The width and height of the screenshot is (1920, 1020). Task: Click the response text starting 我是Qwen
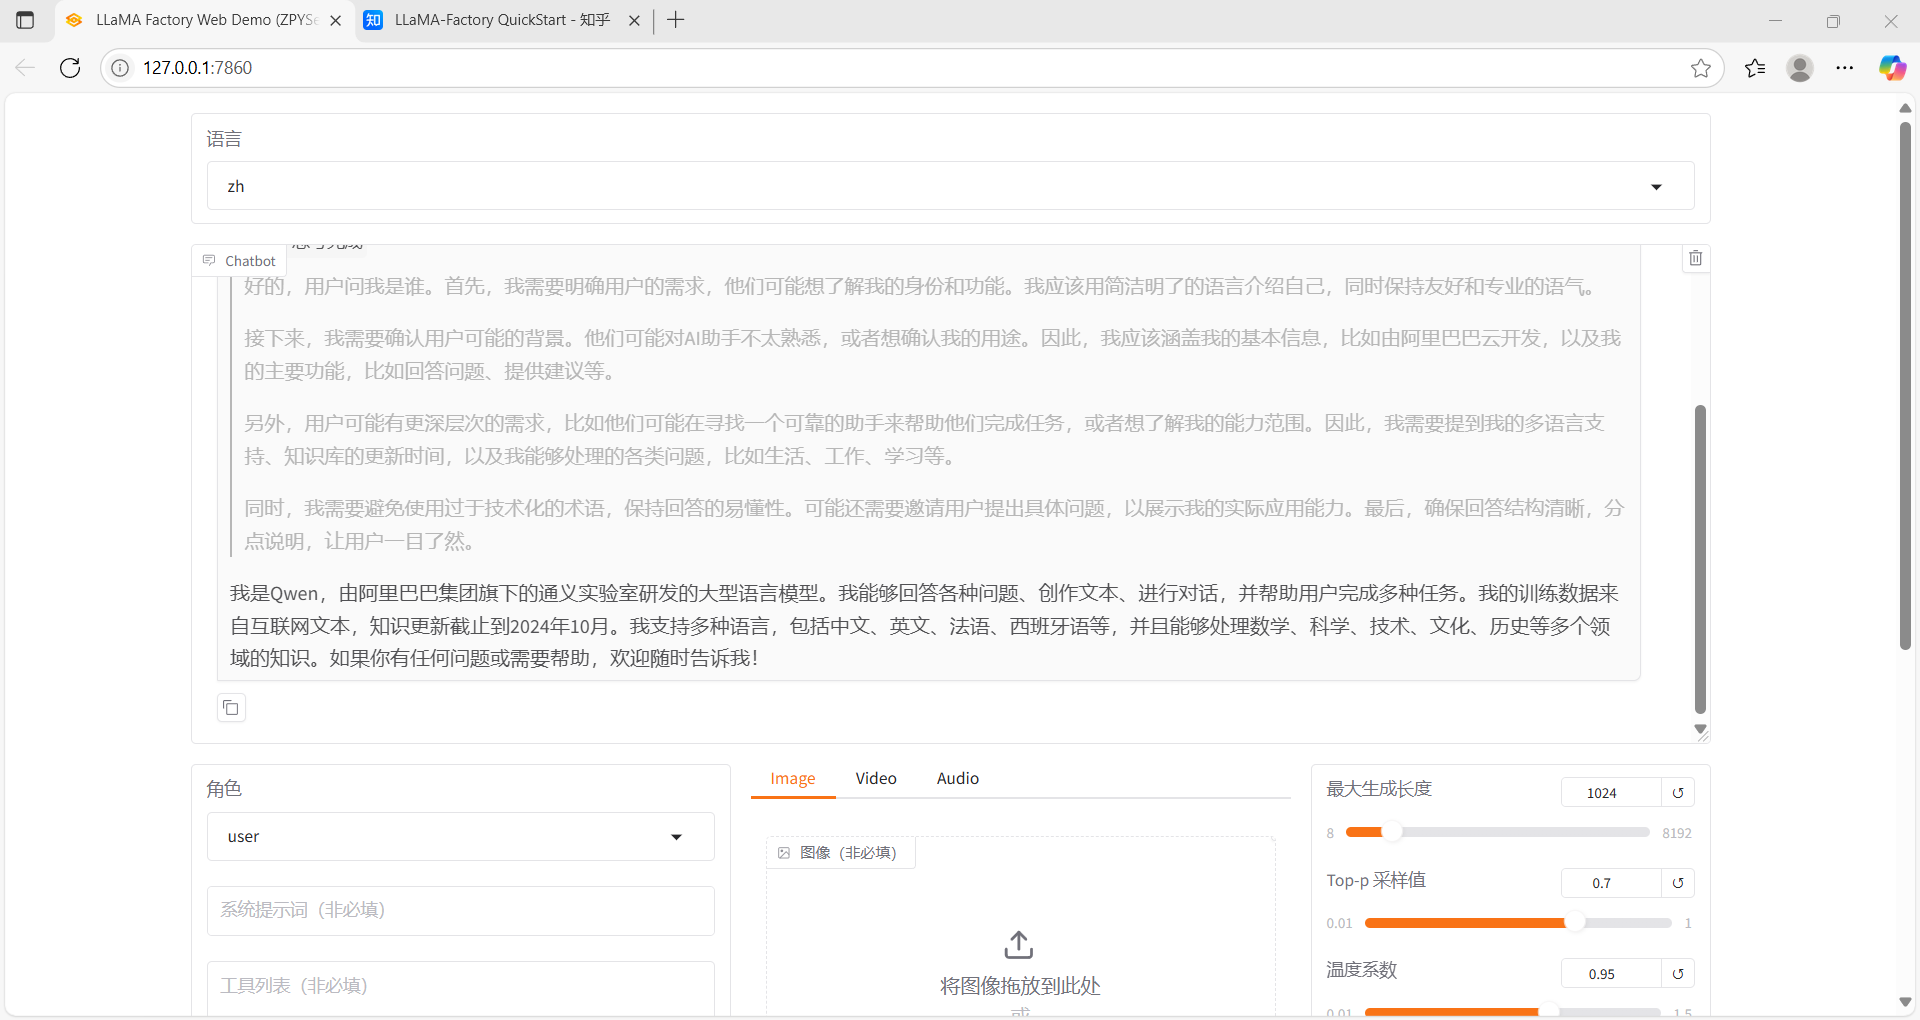click(x=925, y=626)
